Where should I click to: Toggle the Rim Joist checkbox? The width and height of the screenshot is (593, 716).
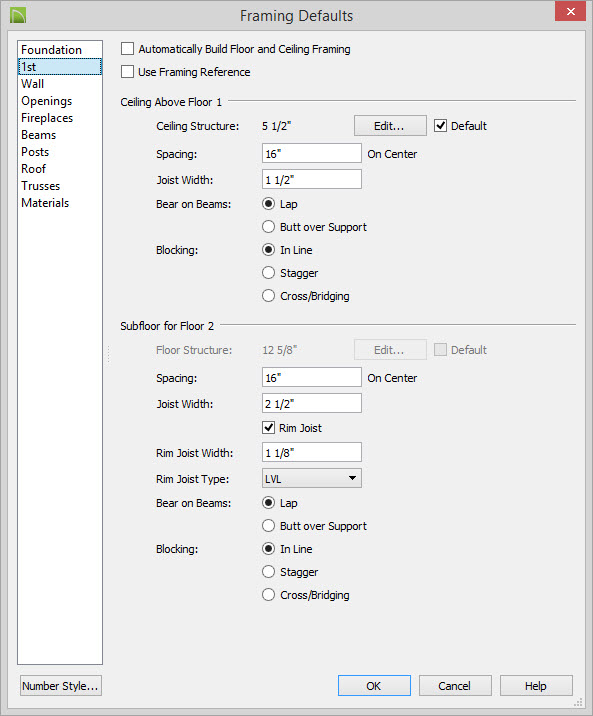268,428
